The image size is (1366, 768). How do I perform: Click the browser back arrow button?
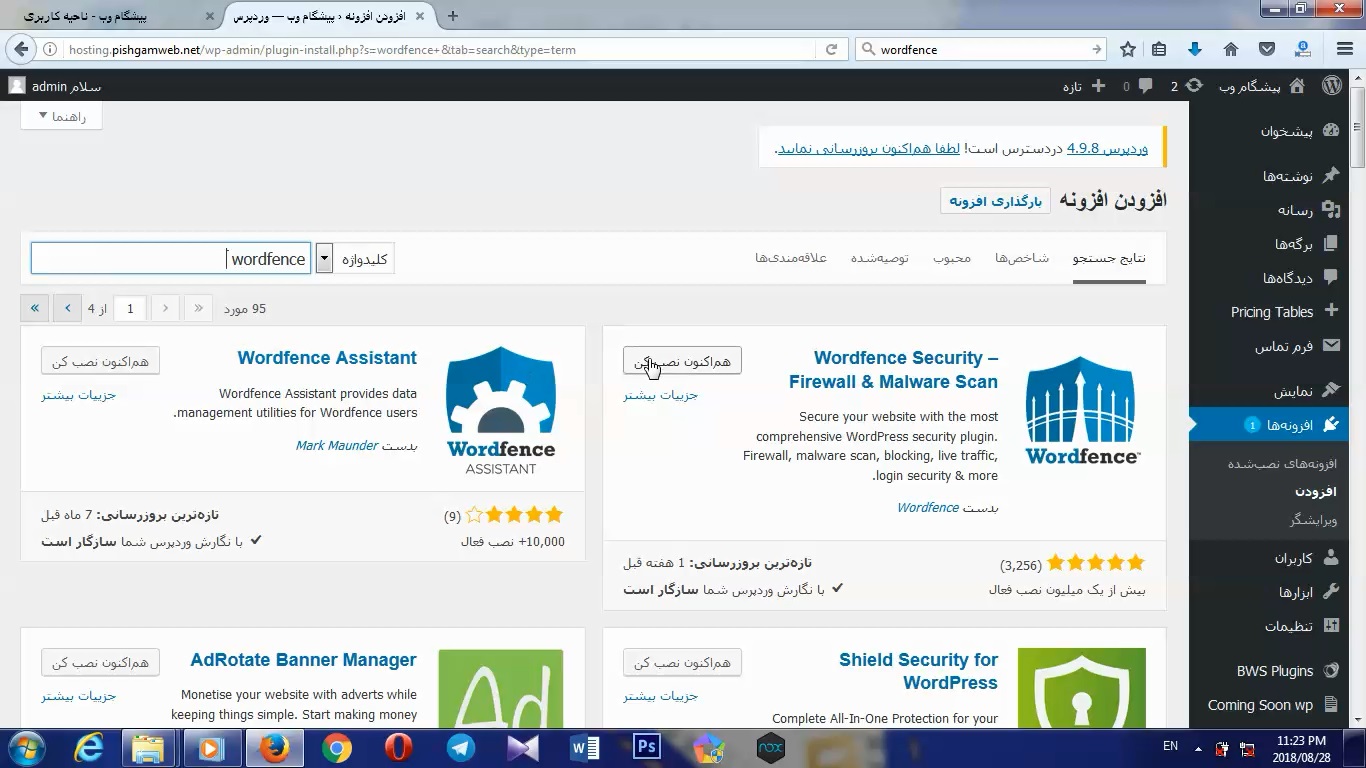tap(21, 49)
